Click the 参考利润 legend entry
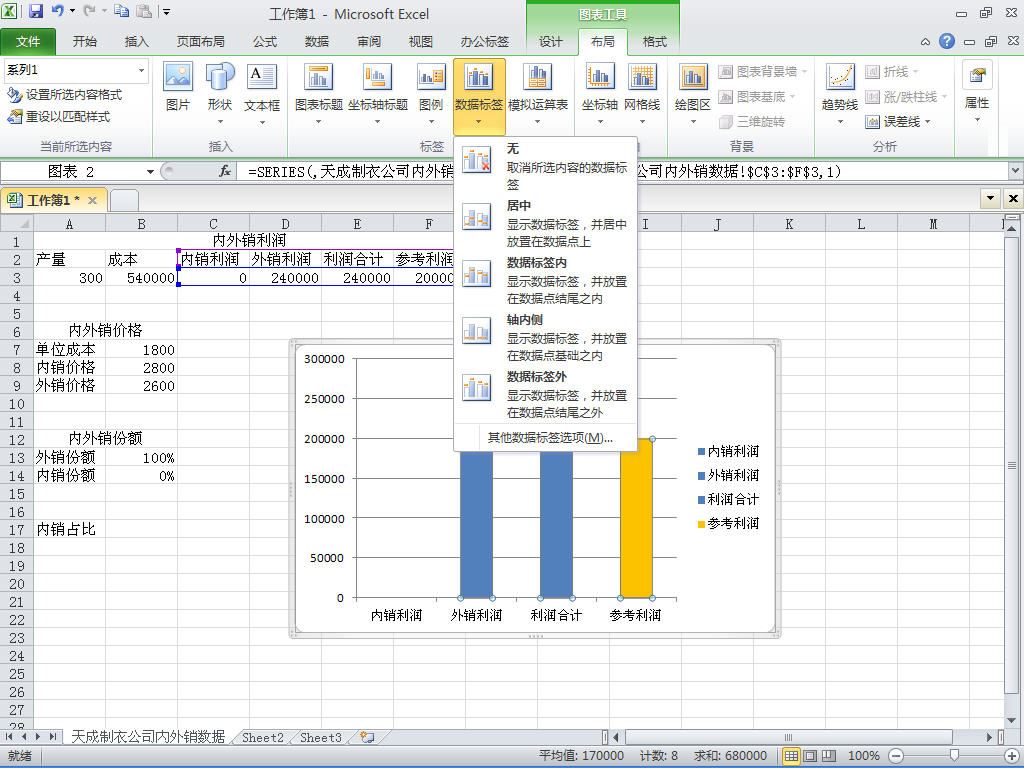Viewport: 1024px width, 768px height. pos(728,523)
